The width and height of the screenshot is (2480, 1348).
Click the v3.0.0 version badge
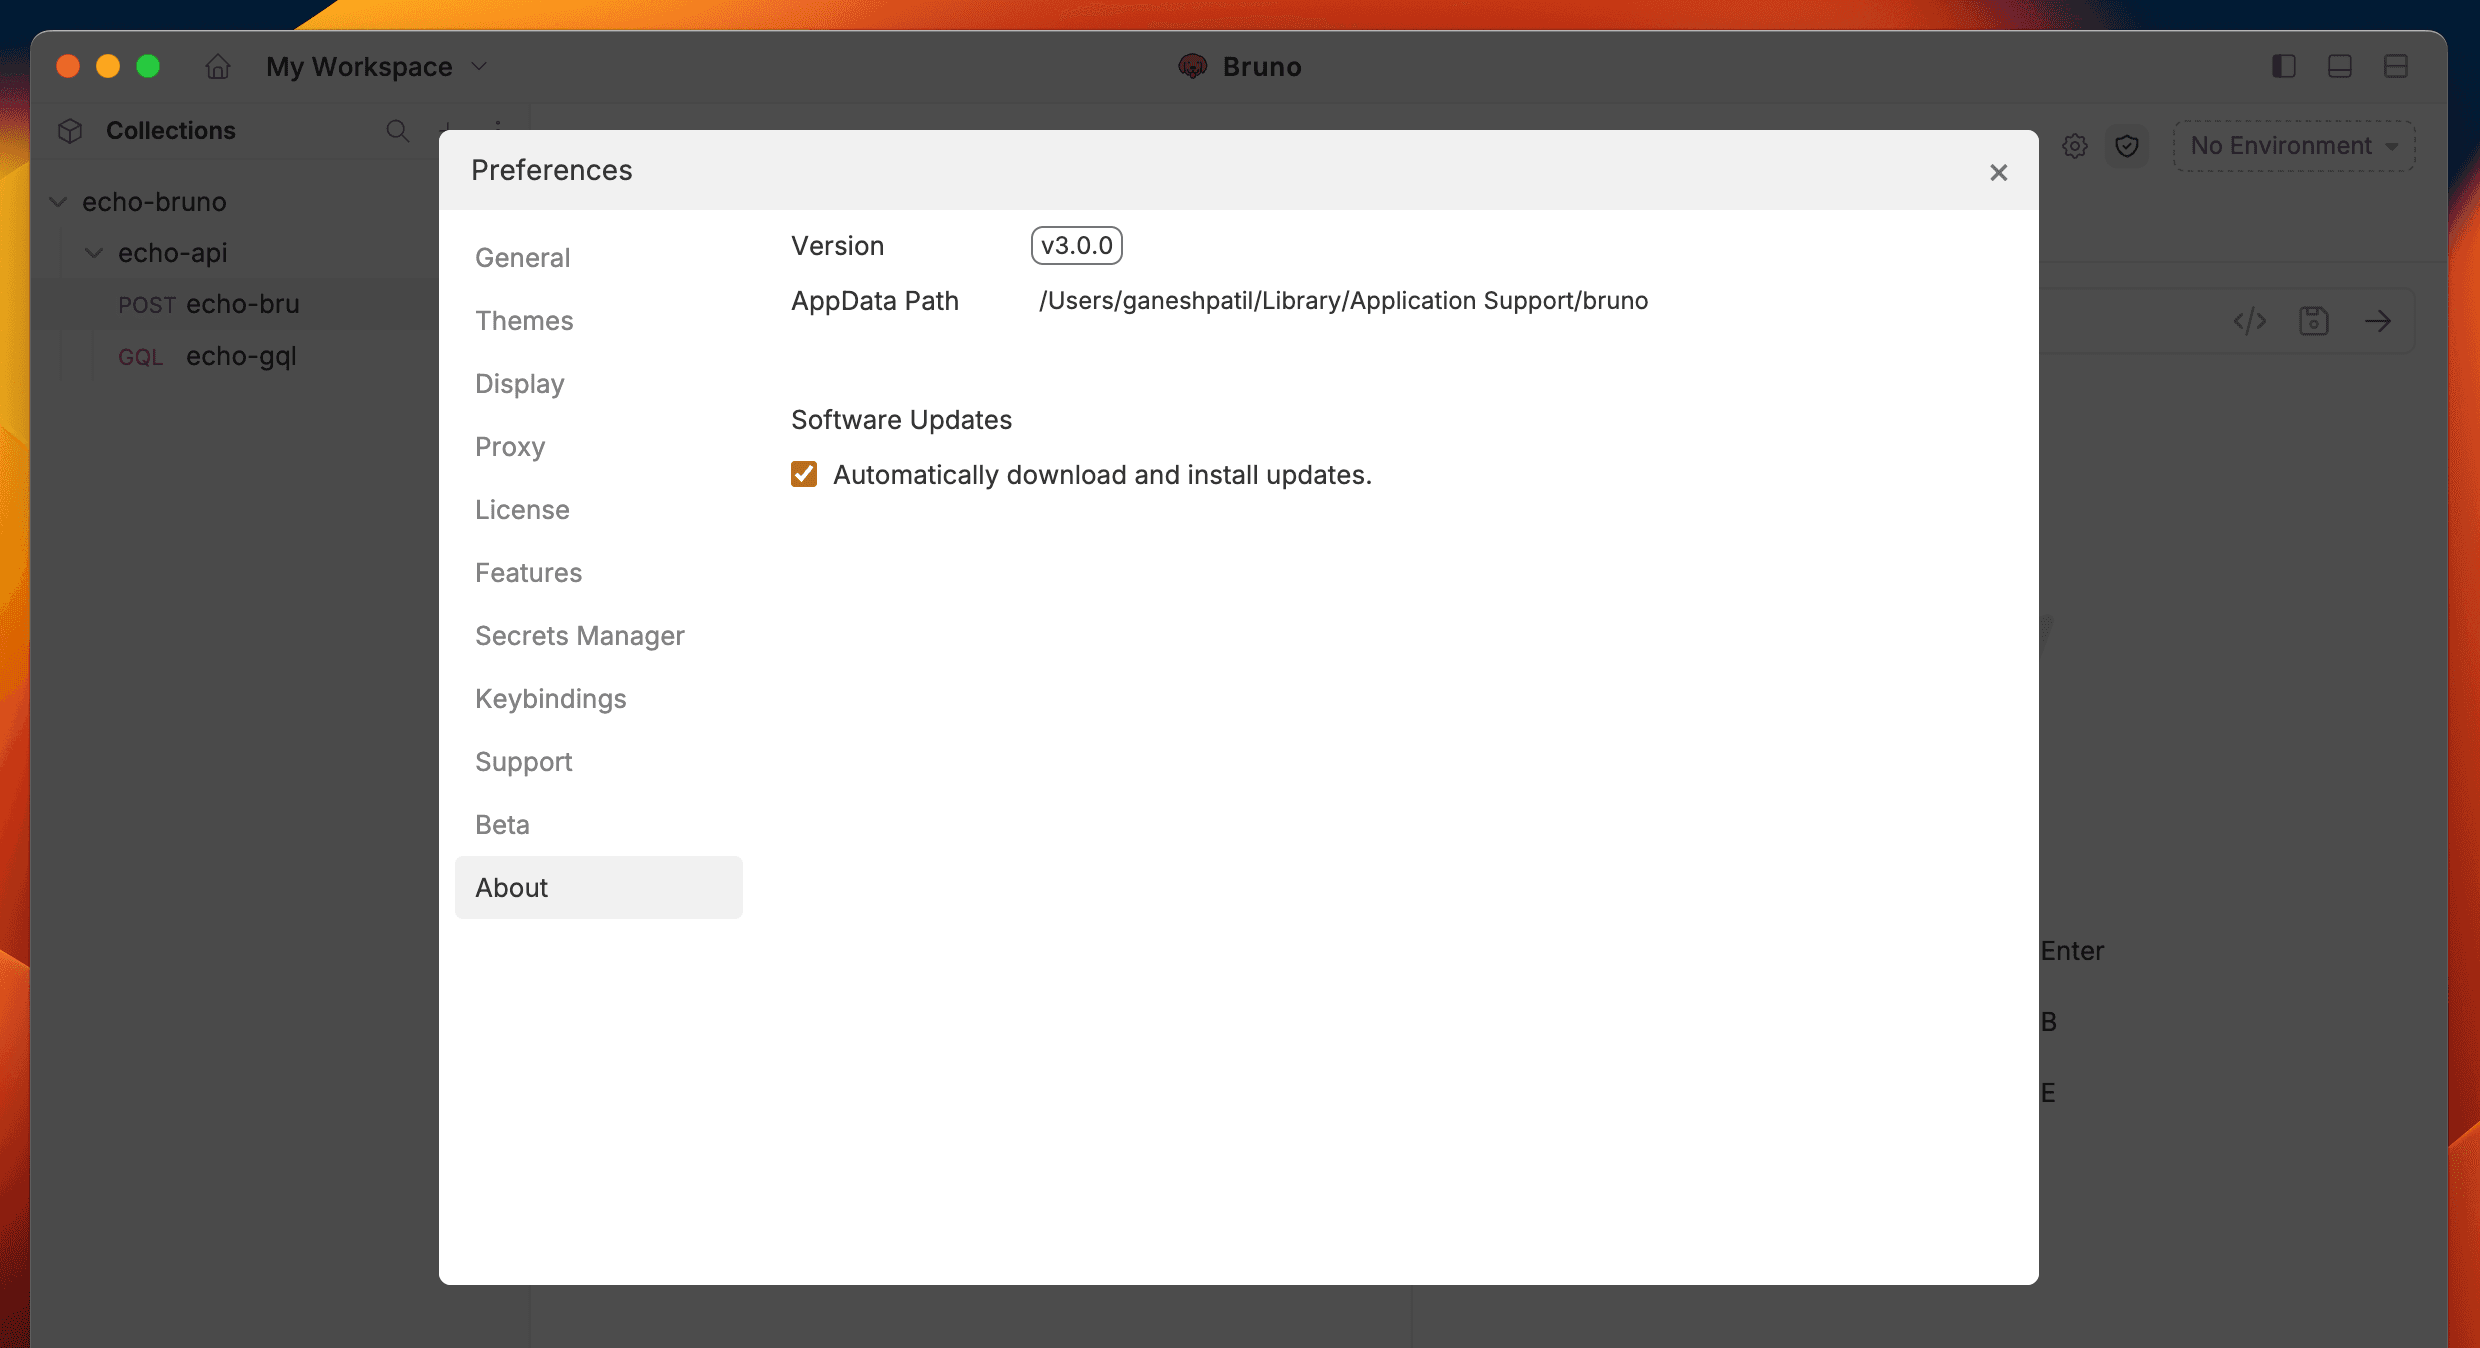[1076, 246]
